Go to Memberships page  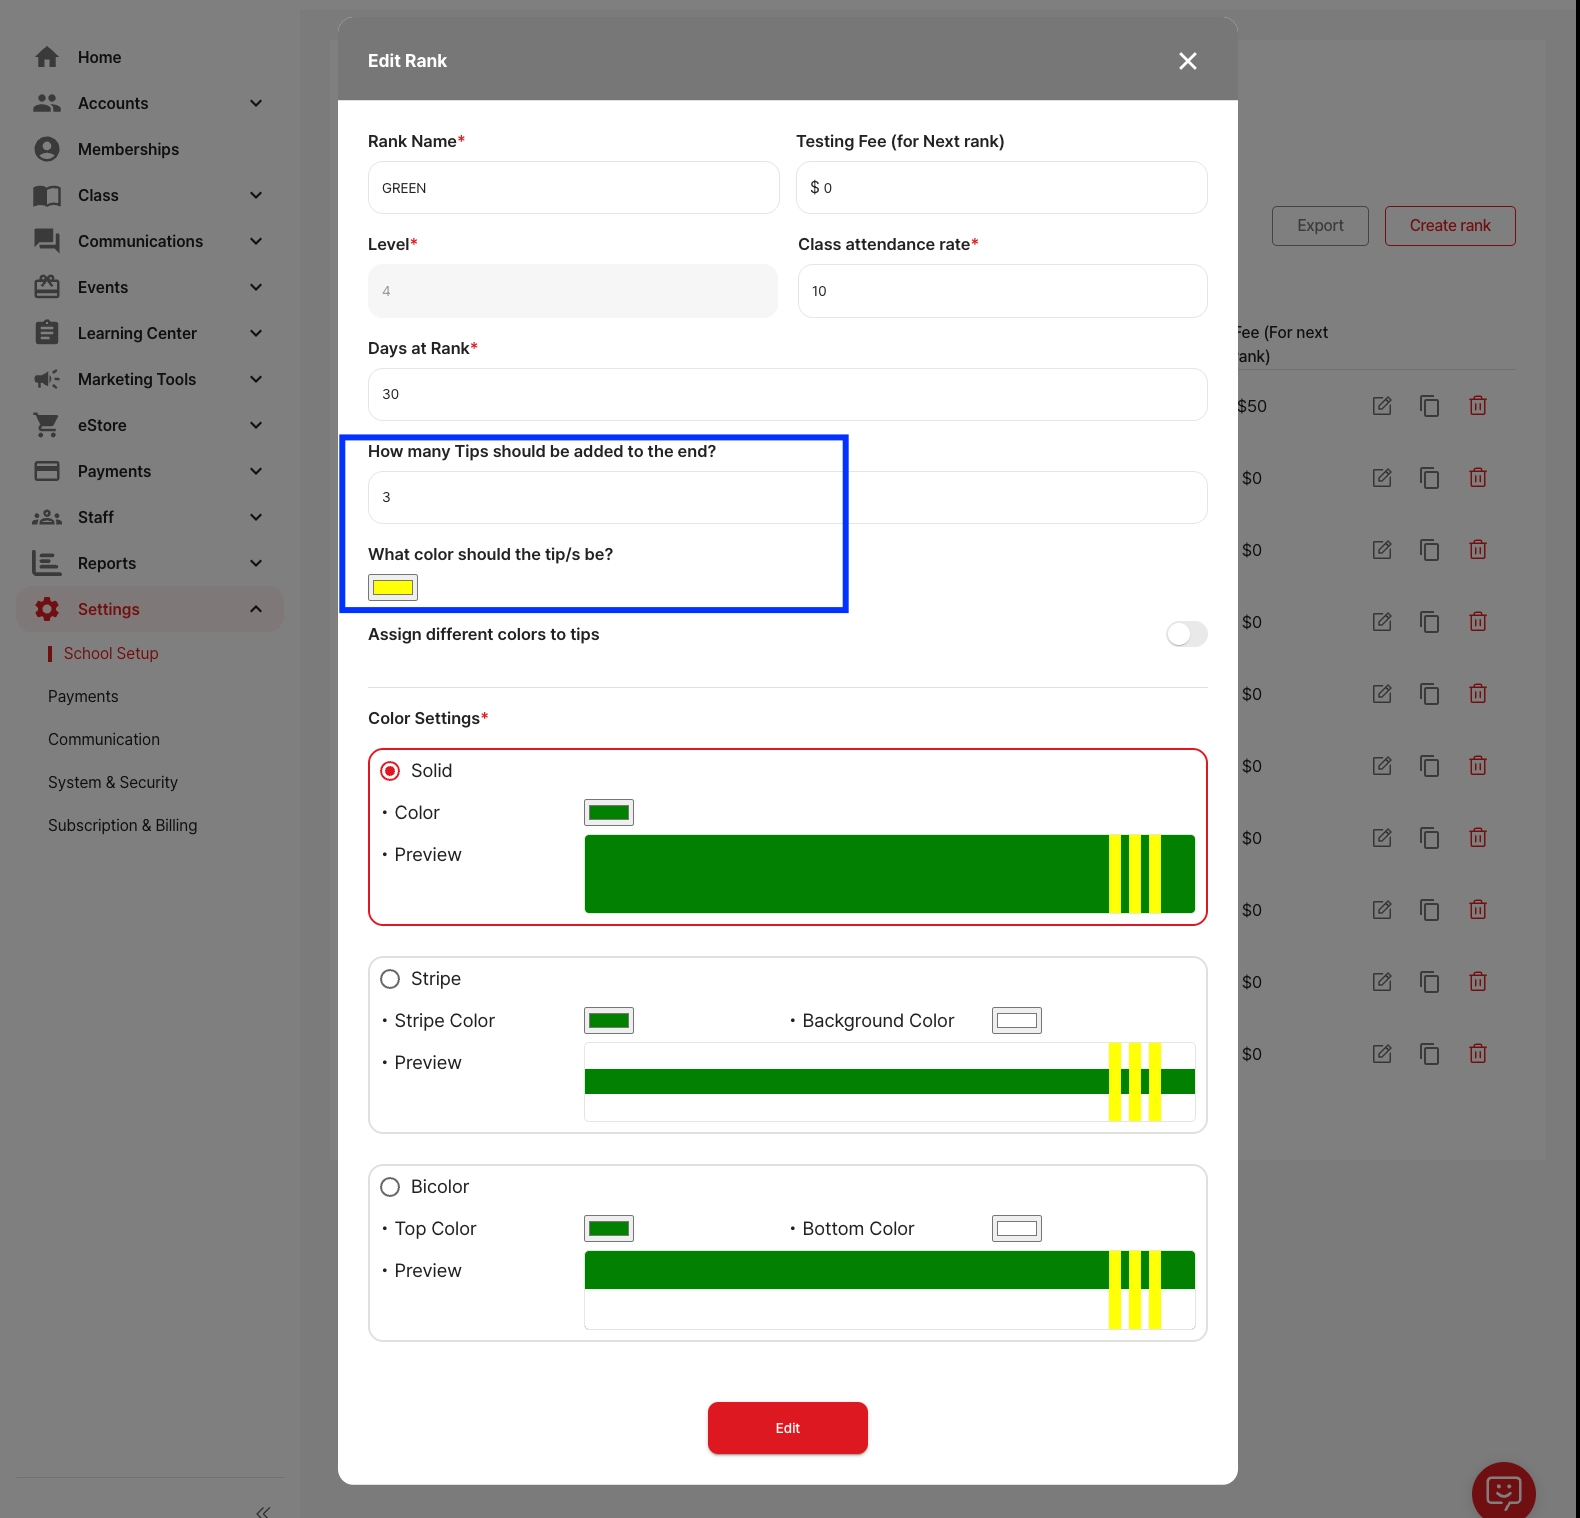click(x=128, y=149)
